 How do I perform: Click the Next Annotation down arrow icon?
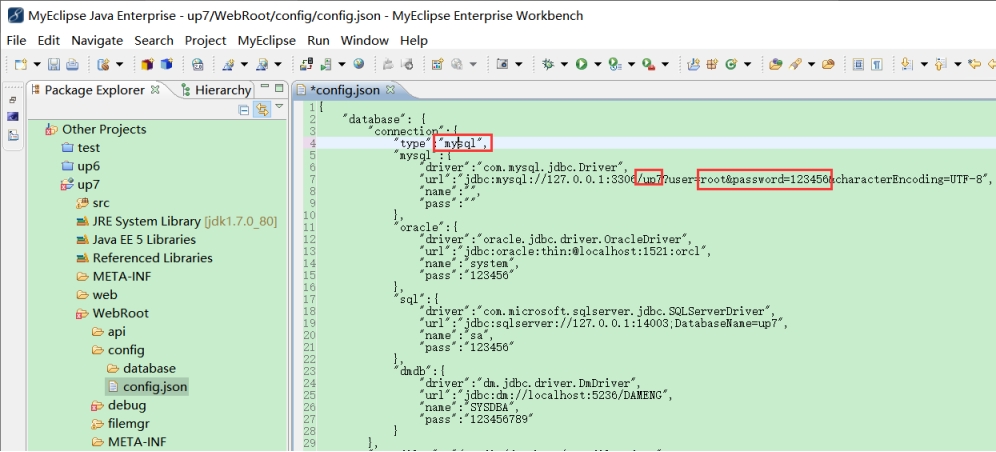907,64
